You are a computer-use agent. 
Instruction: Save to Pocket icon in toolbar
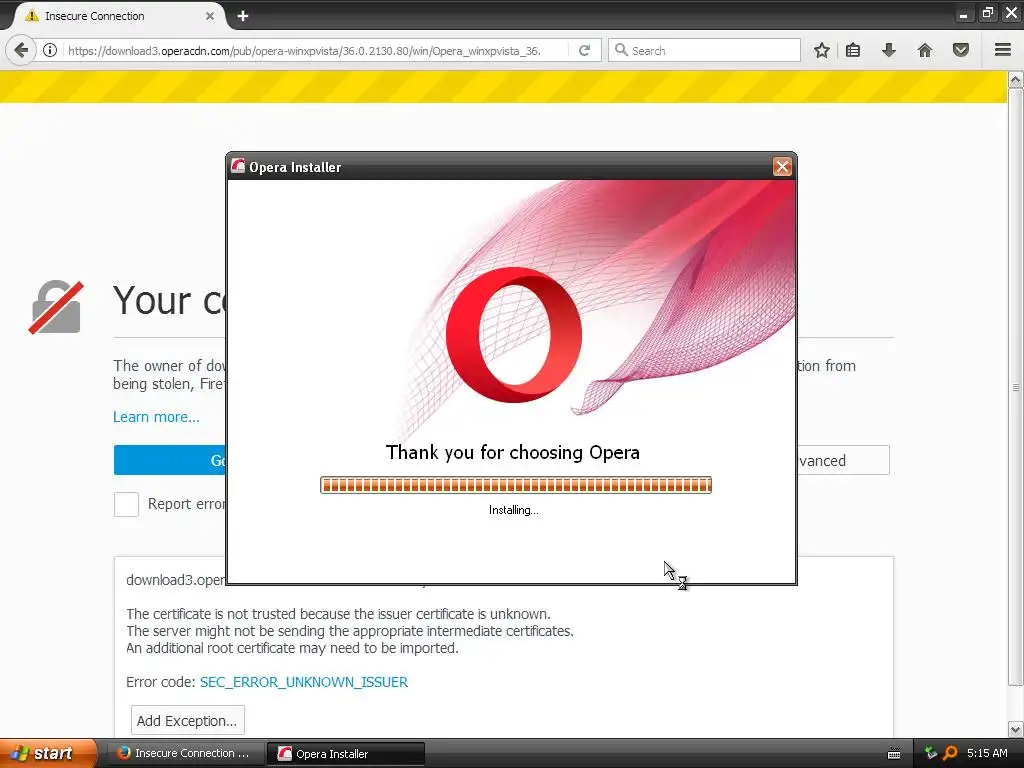pyautogui.click(x=961, y=50)
